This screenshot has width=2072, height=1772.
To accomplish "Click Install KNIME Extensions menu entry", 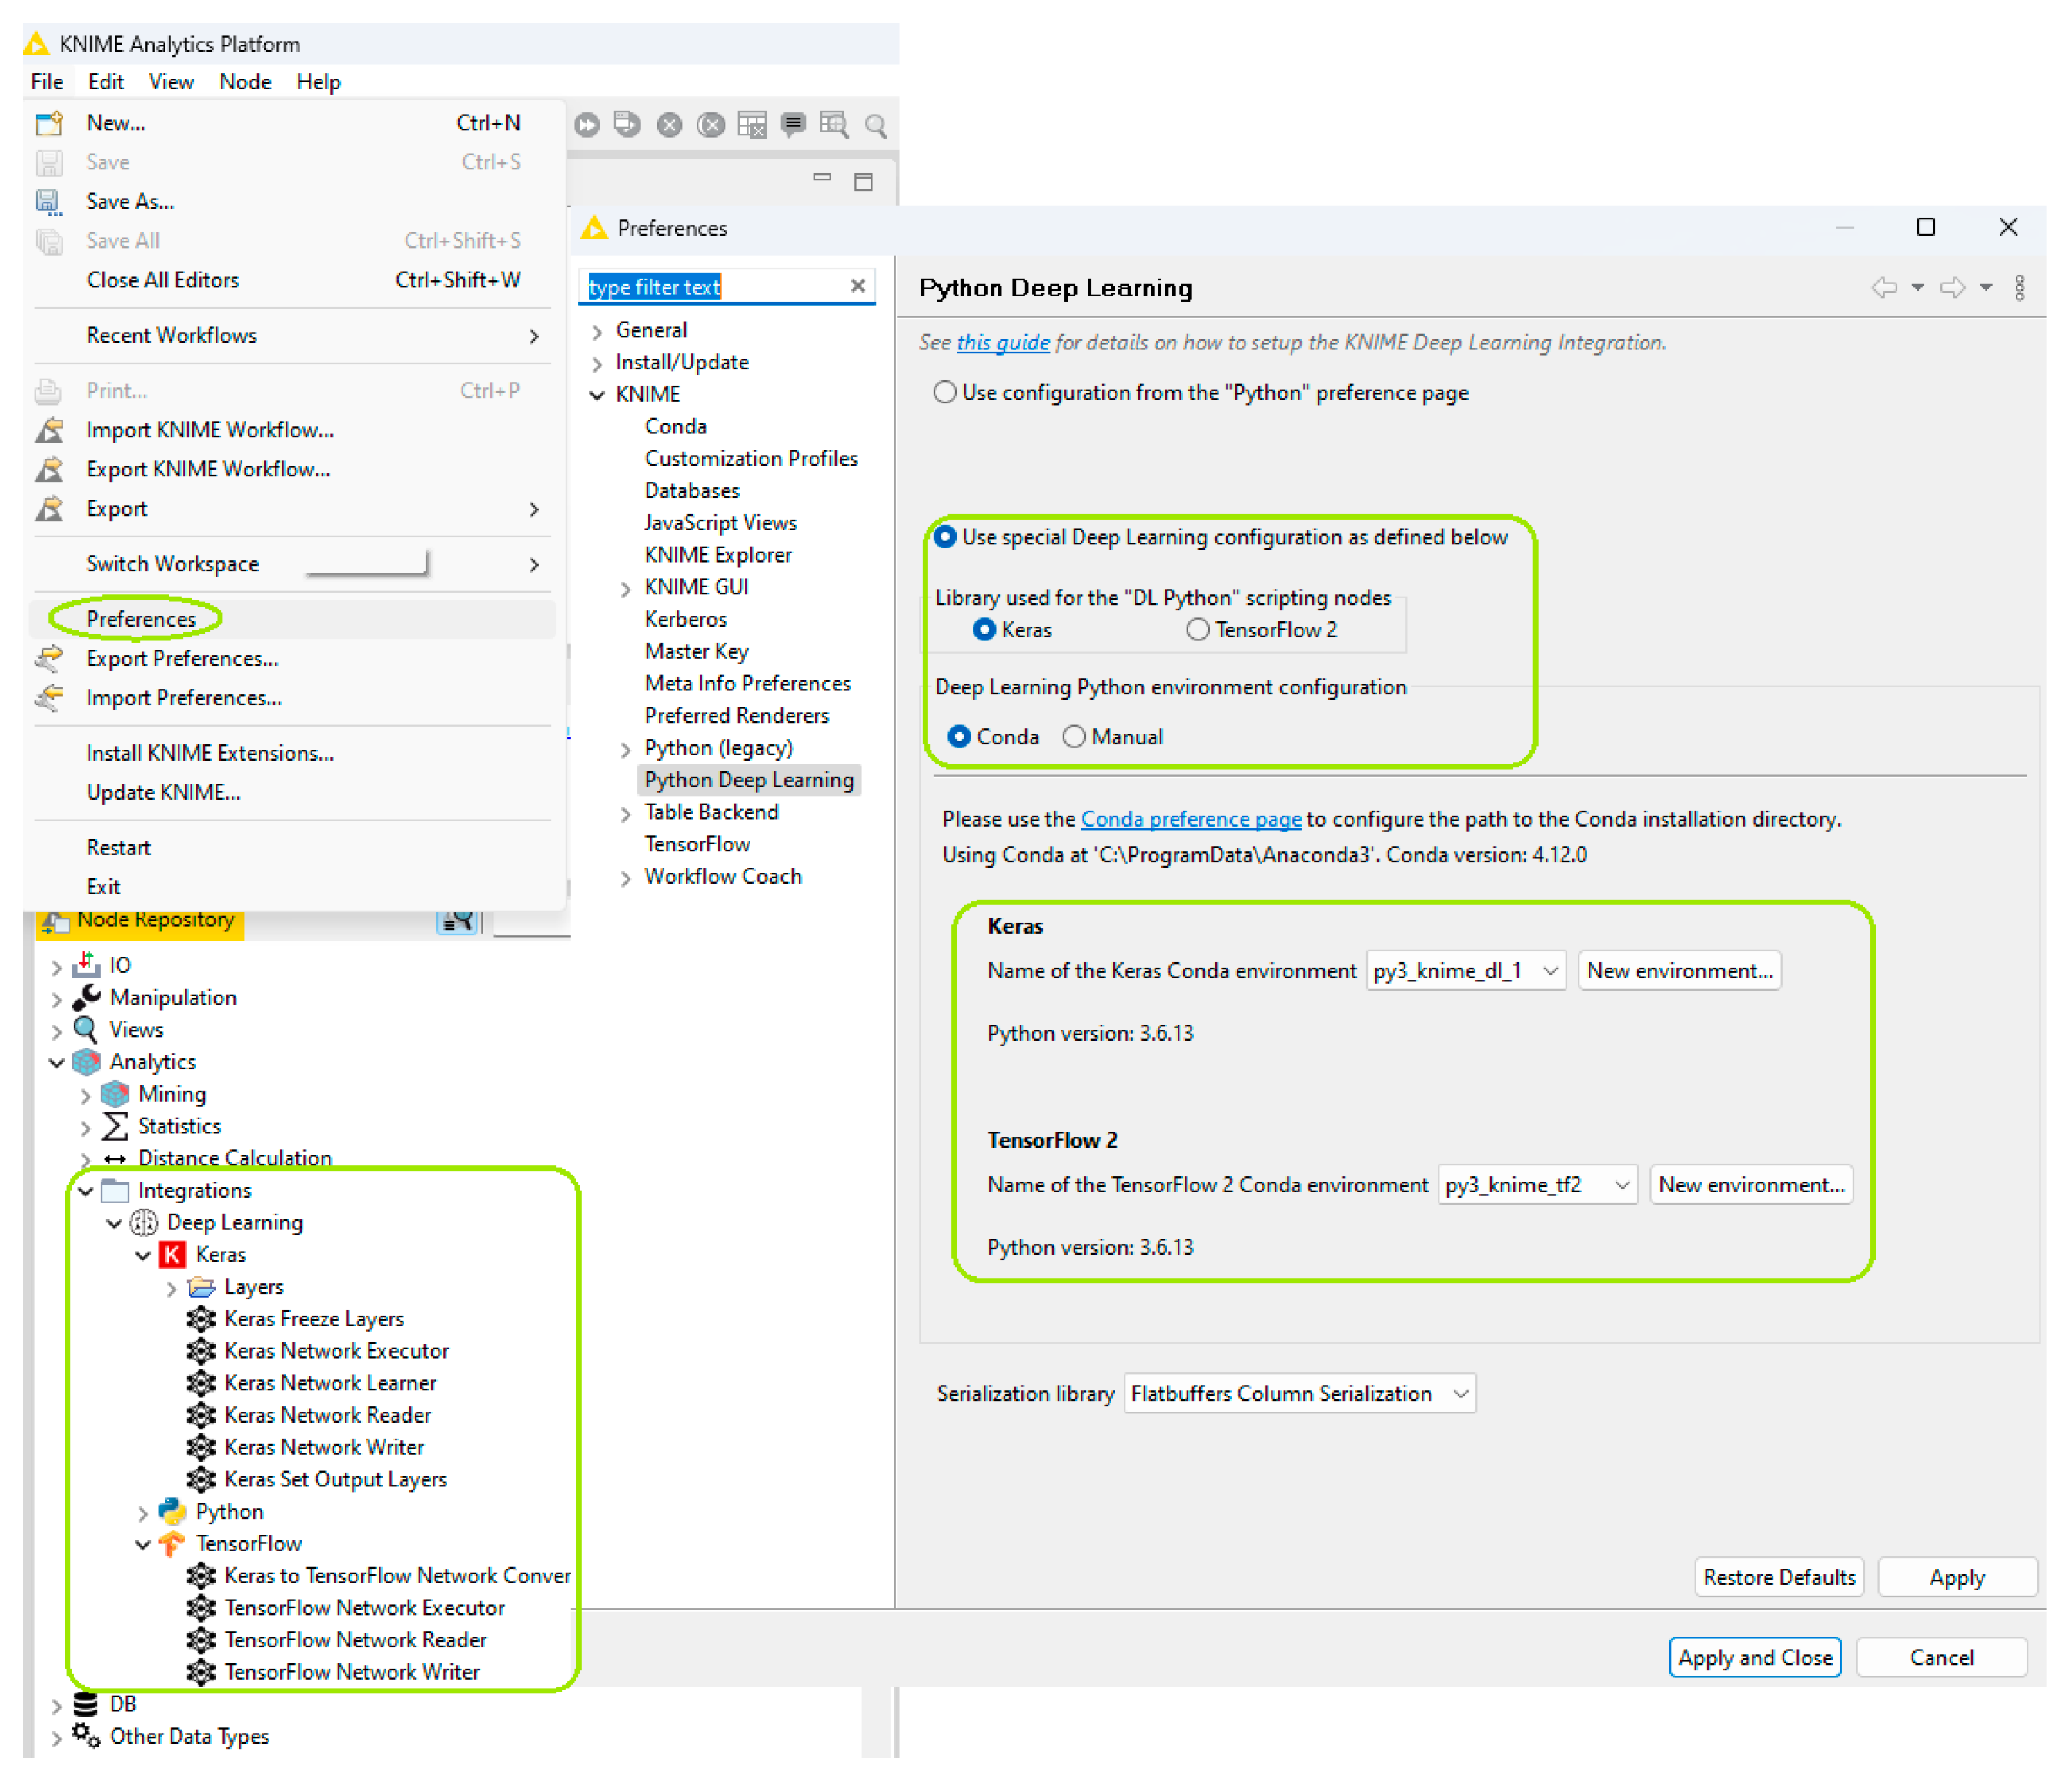I will pyautogui.click(x=210, y=753).
